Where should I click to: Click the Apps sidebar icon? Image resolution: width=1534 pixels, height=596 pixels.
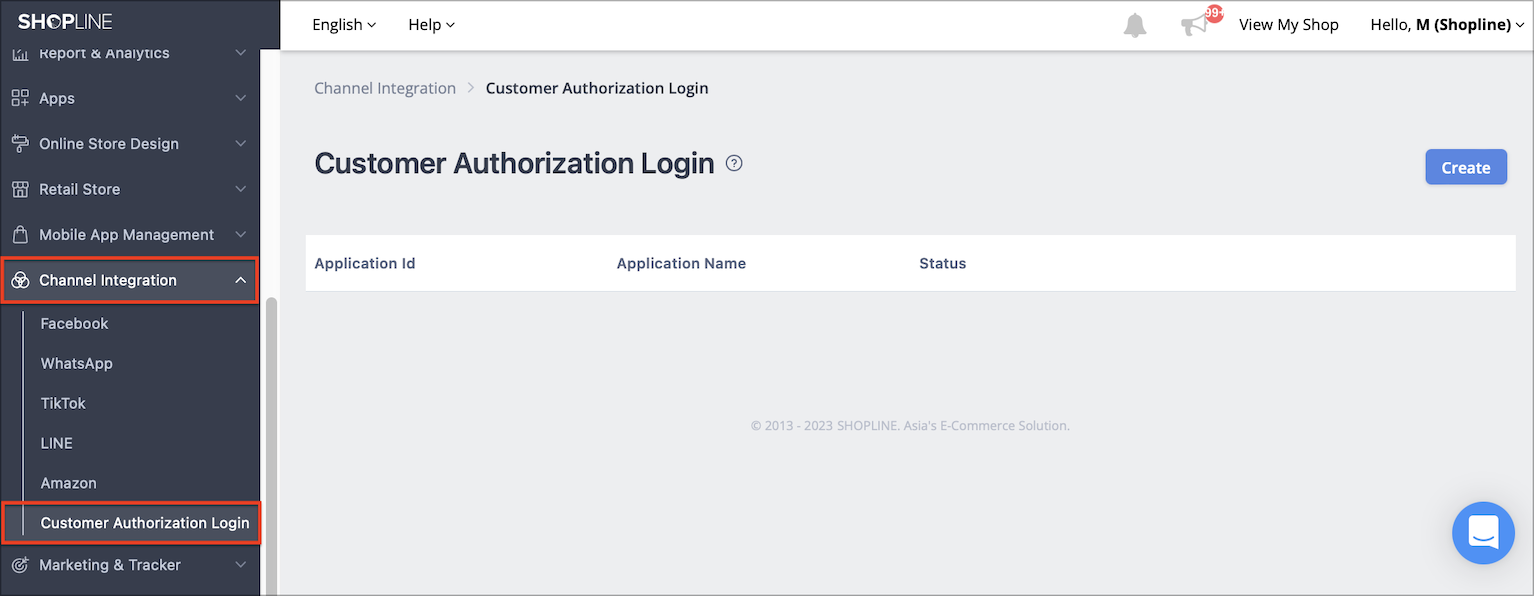pyautogui.click(x=21, y=98)
